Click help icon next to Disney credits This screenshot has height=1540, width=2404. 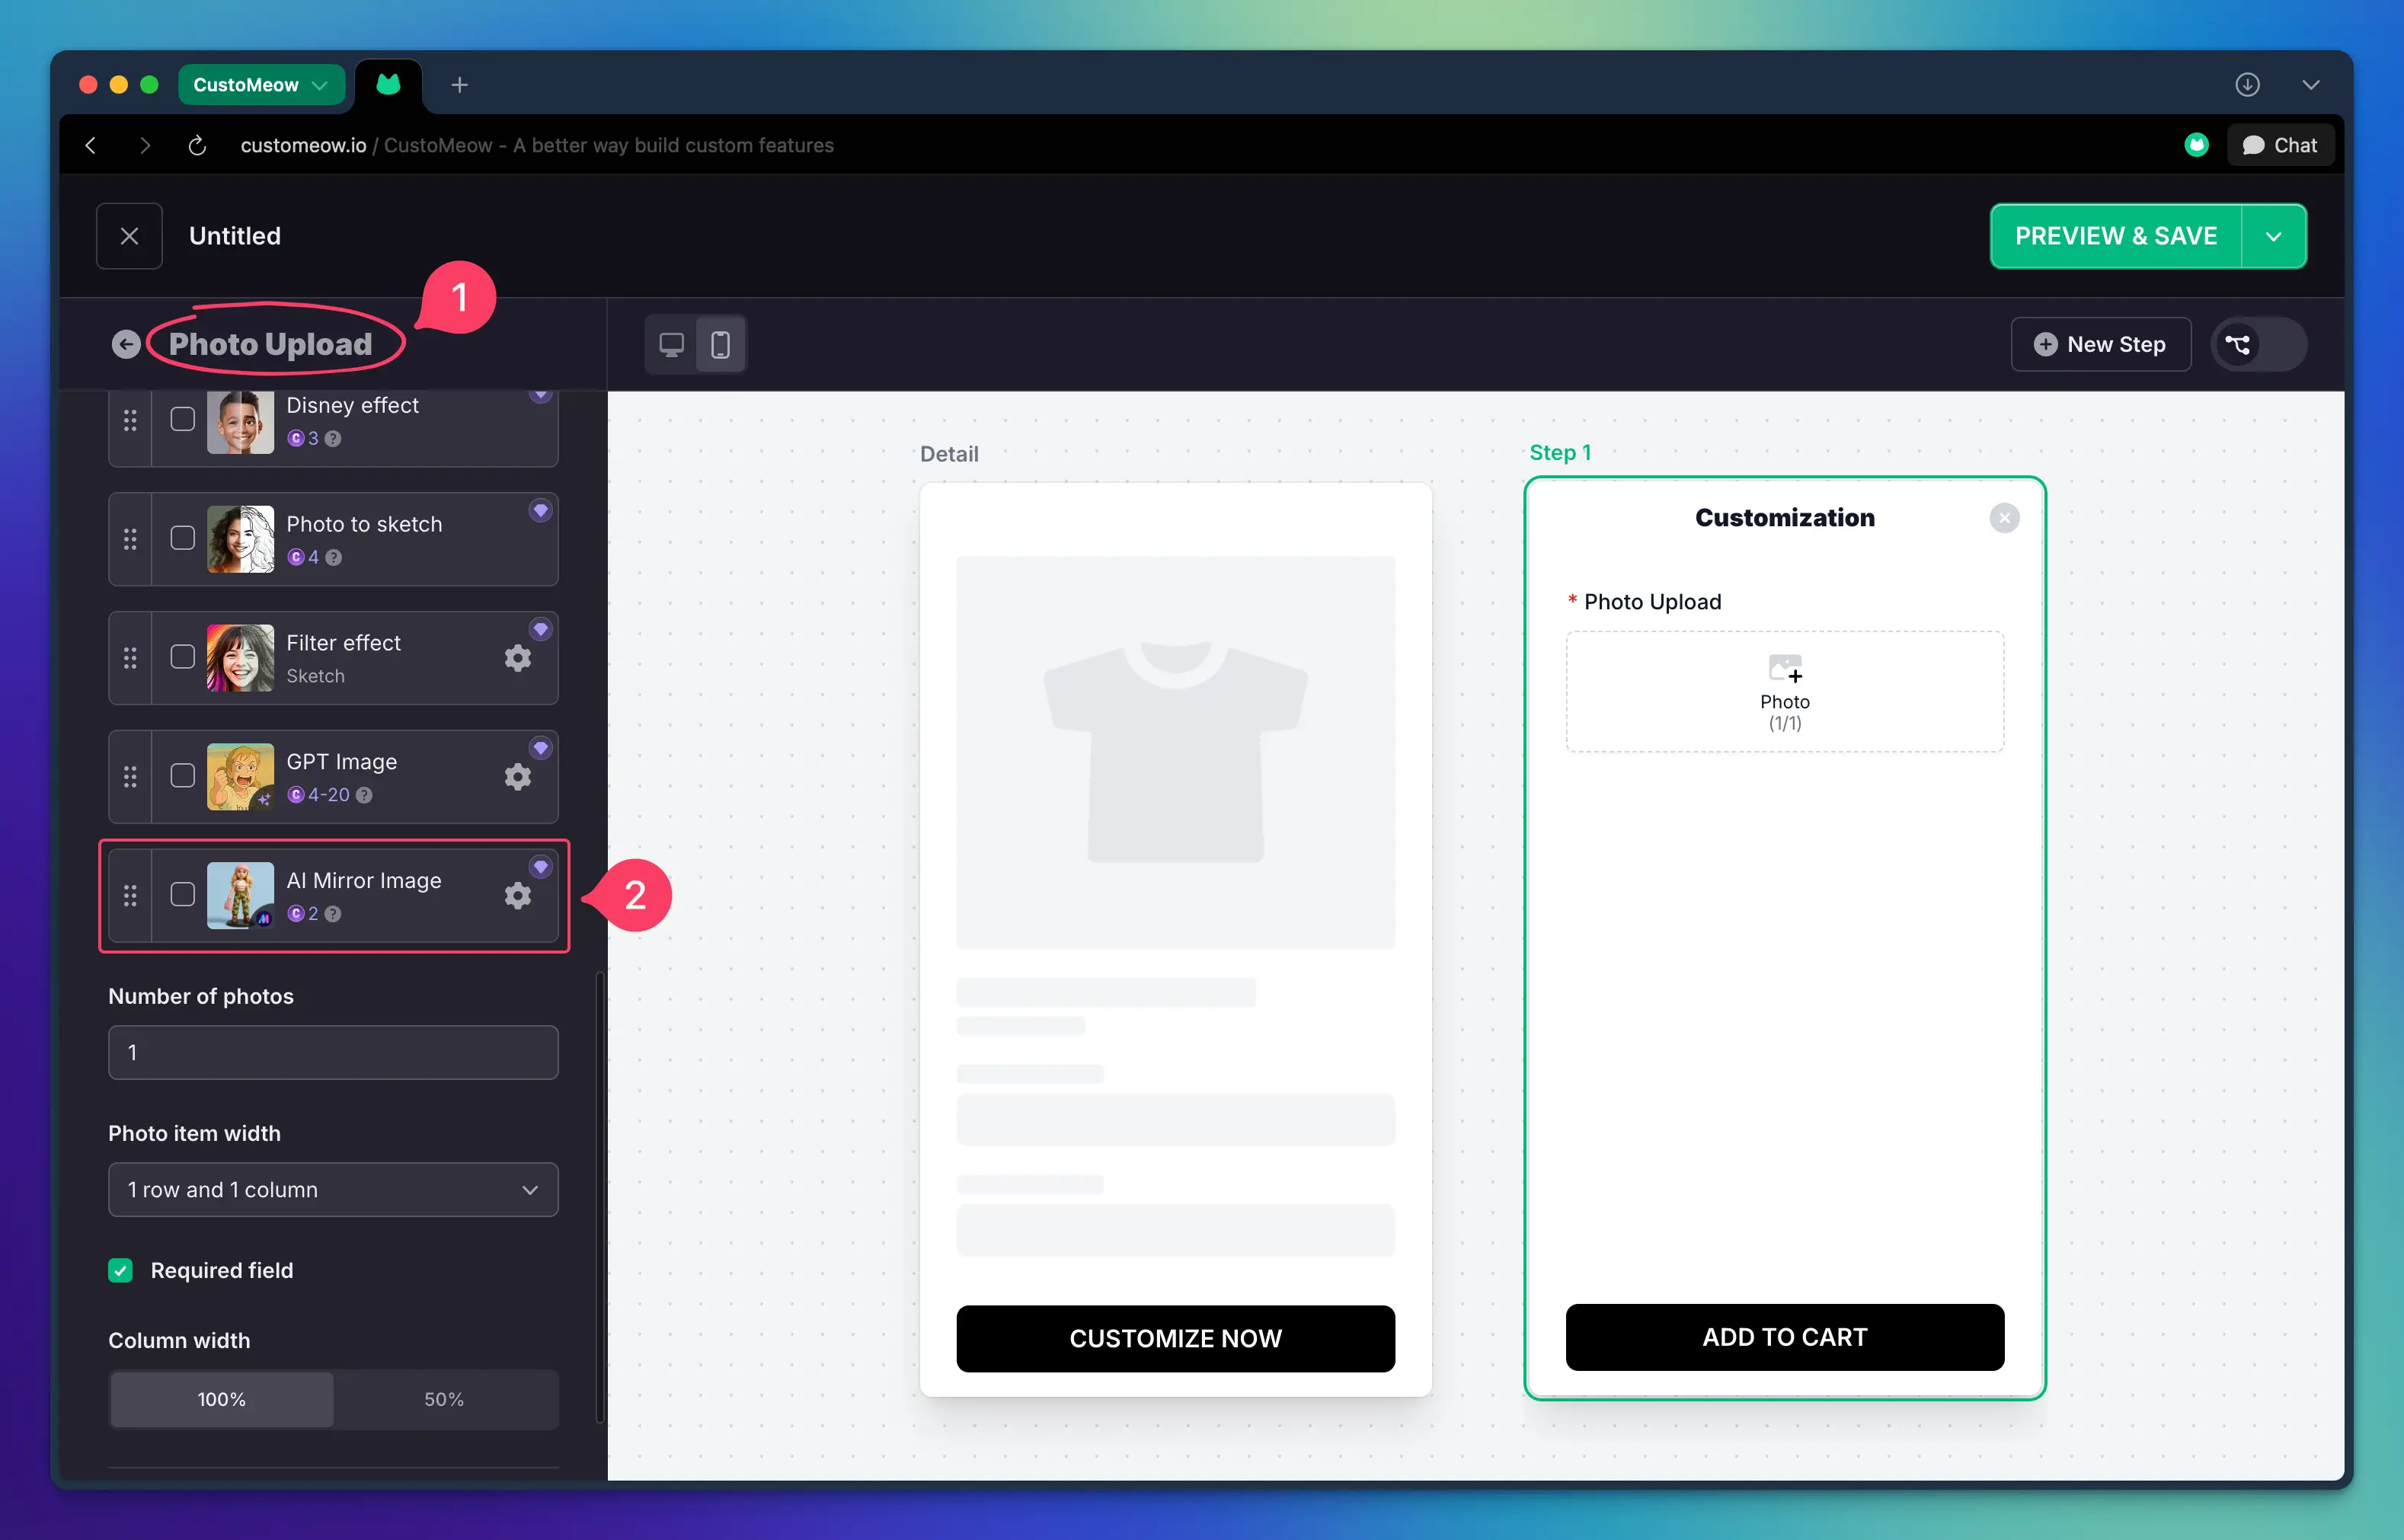(333, 439)
